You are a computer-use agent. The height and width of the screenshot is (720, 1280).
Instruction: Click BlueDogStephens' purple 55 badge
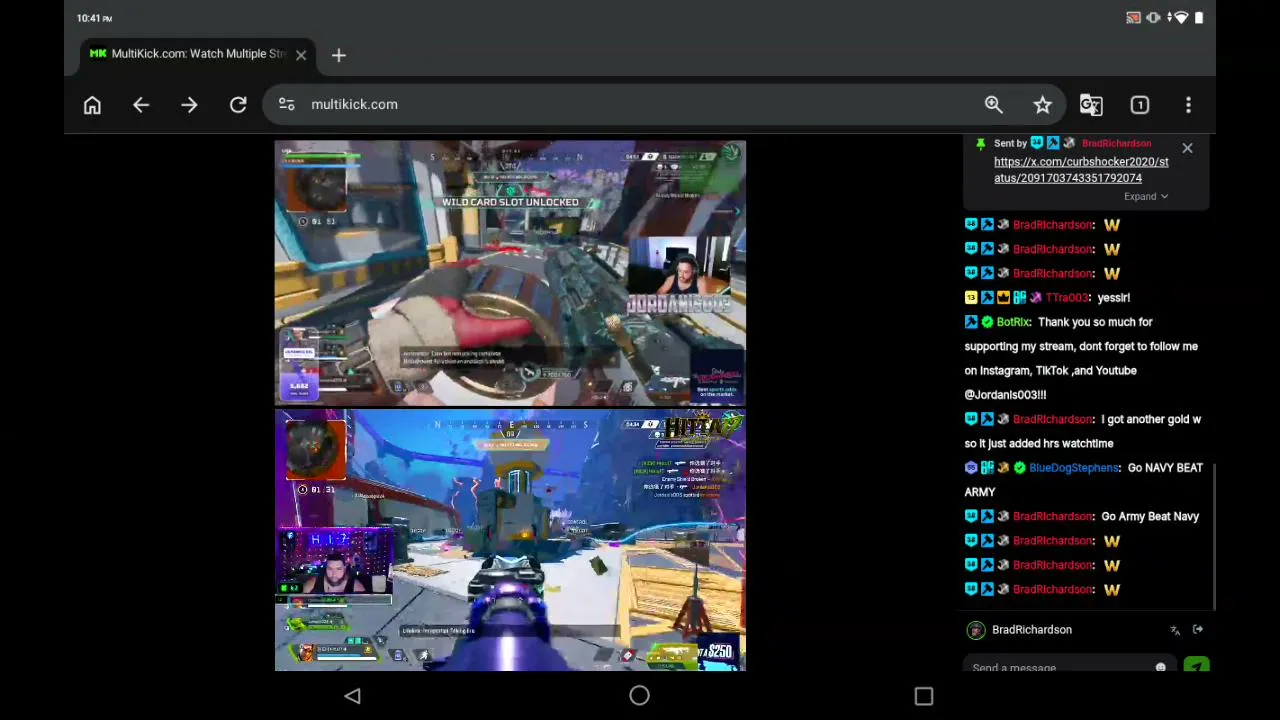[x=971, y=468]
